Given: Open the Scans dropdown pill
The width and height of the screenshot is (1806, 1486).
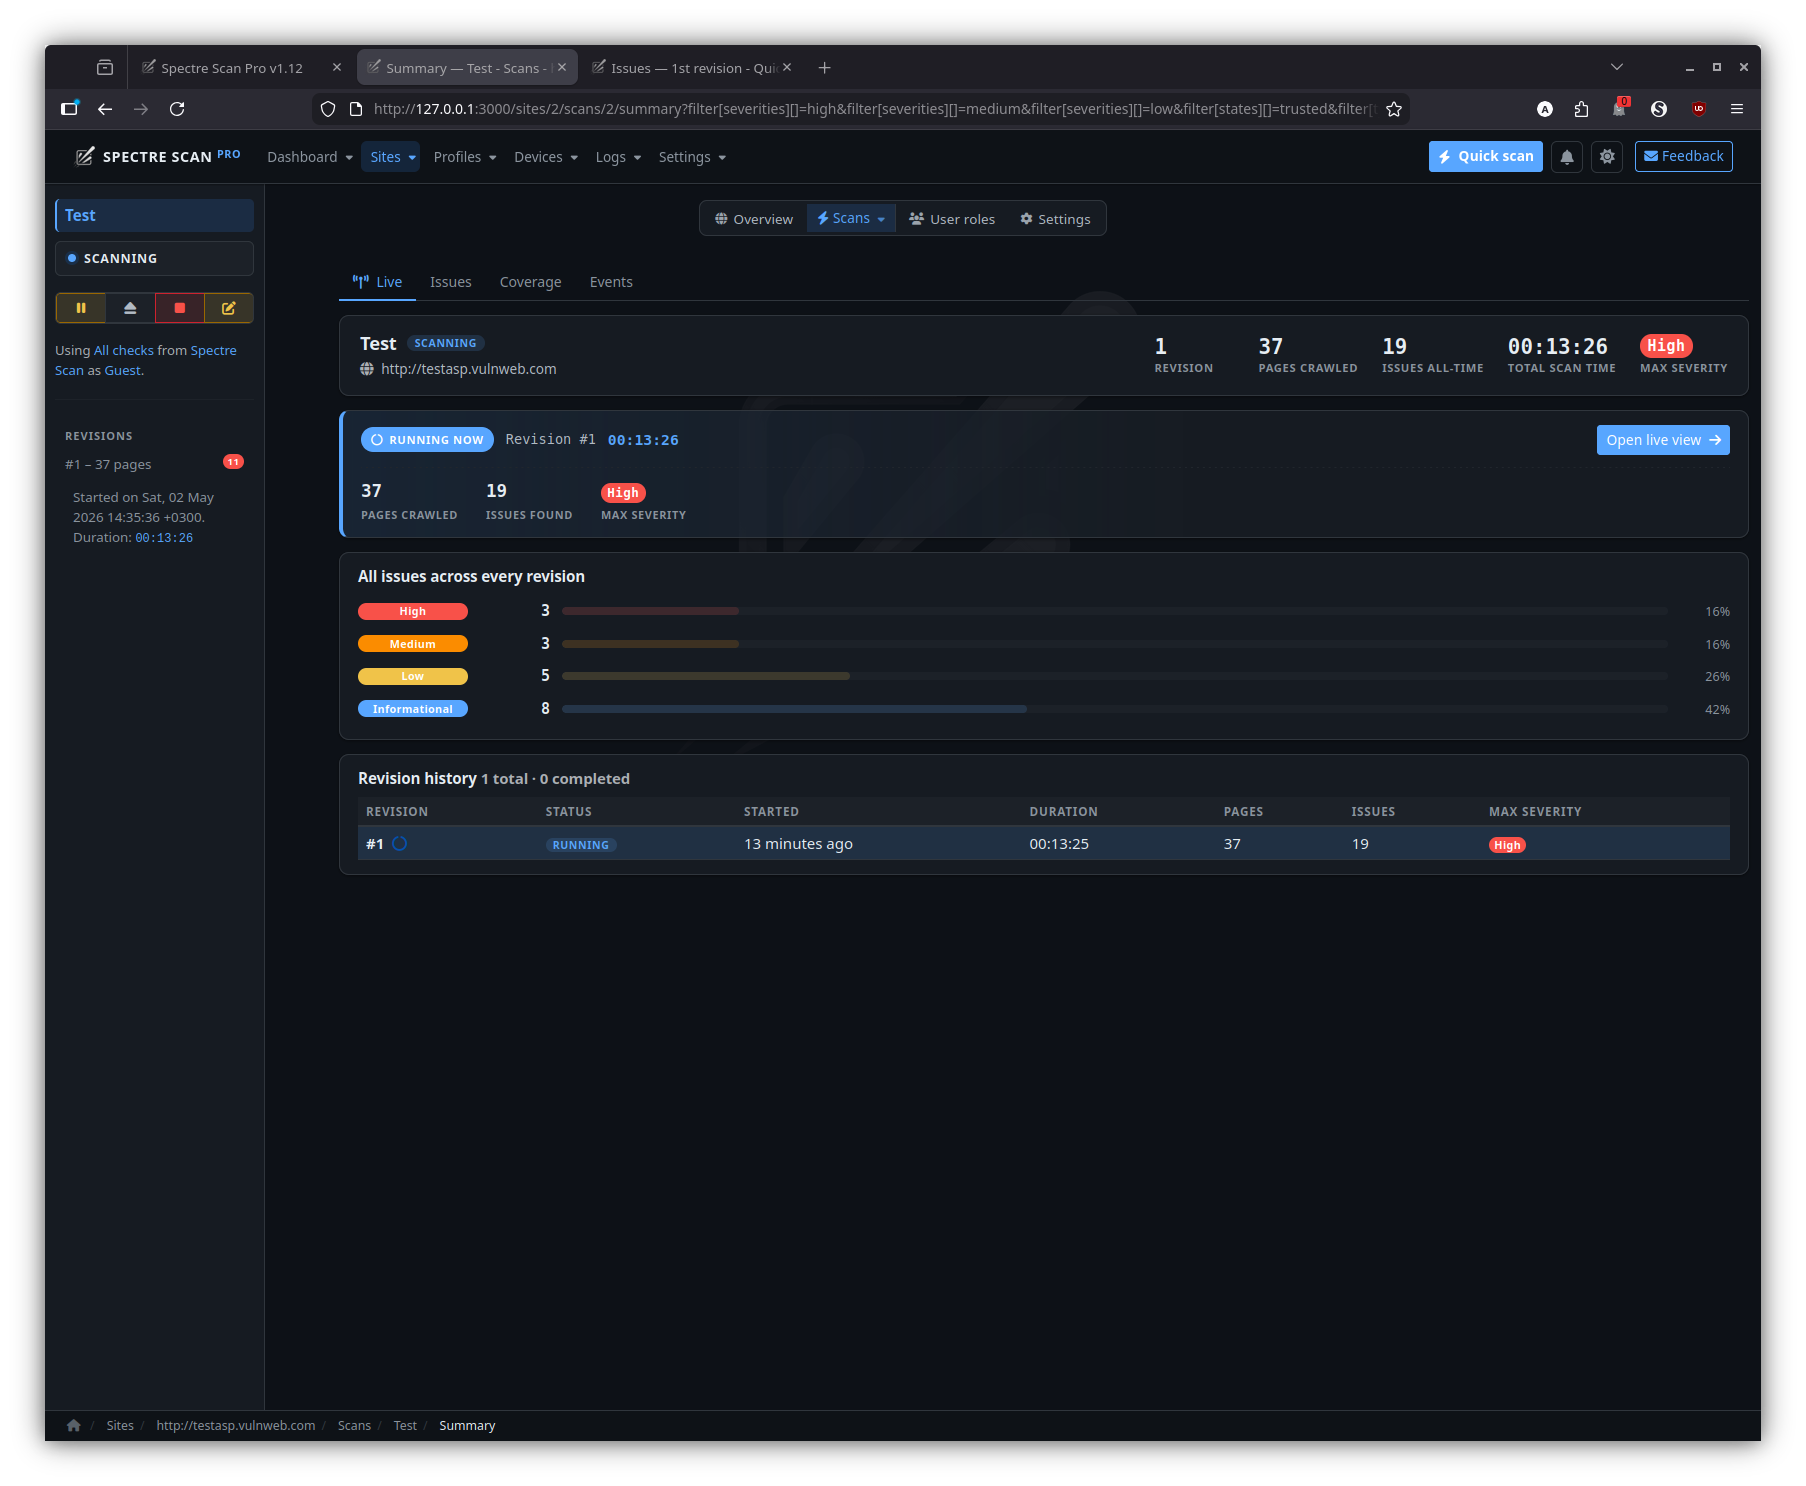Looking at the screenshot, I should point(851,219).
